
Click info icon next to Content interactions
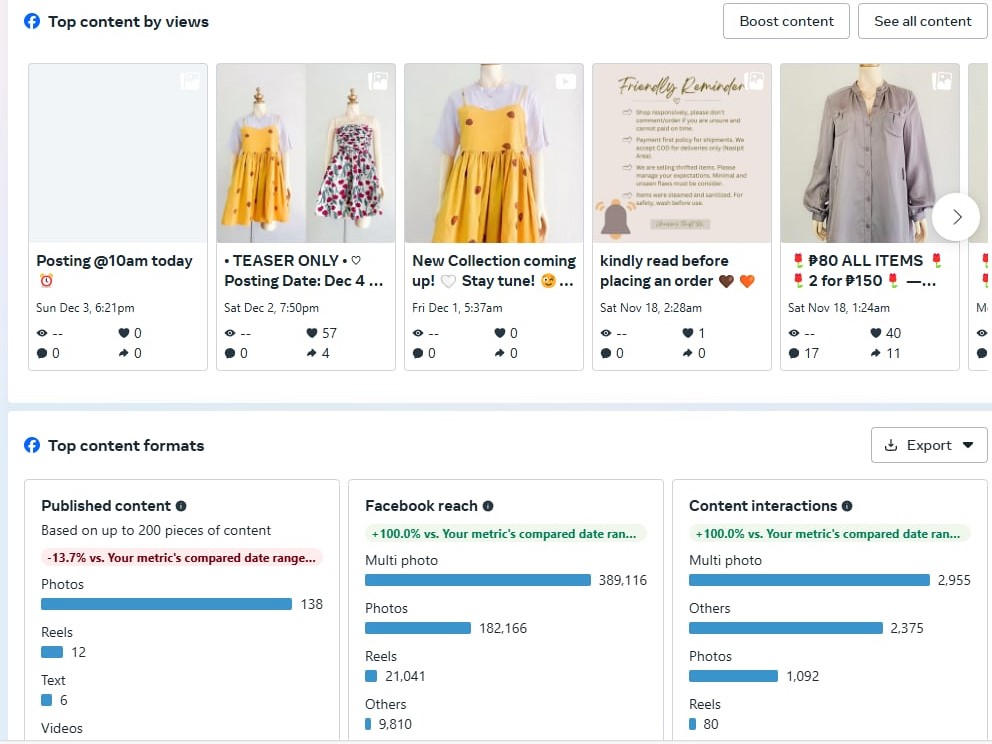click(x=847, y=506)
